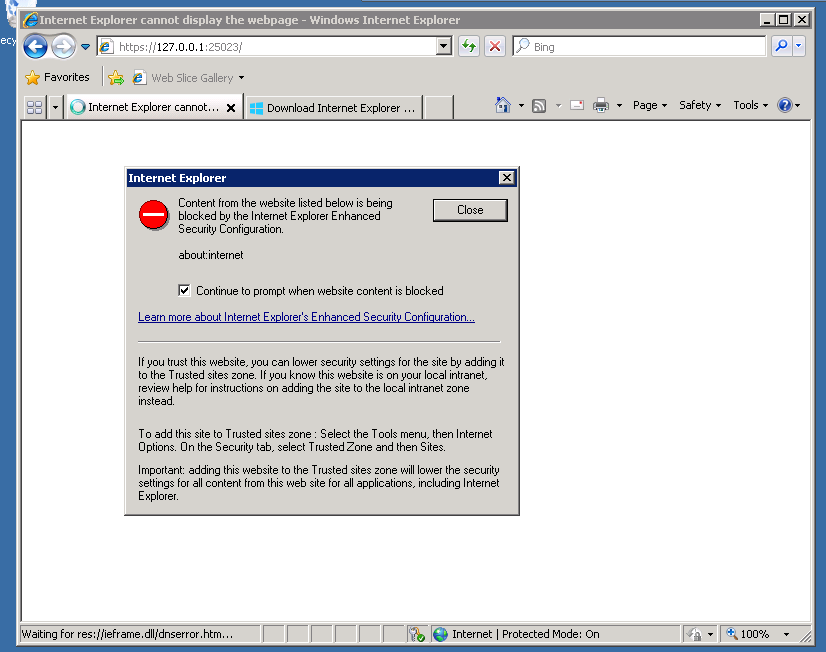Click the security lock status icon

695,634
